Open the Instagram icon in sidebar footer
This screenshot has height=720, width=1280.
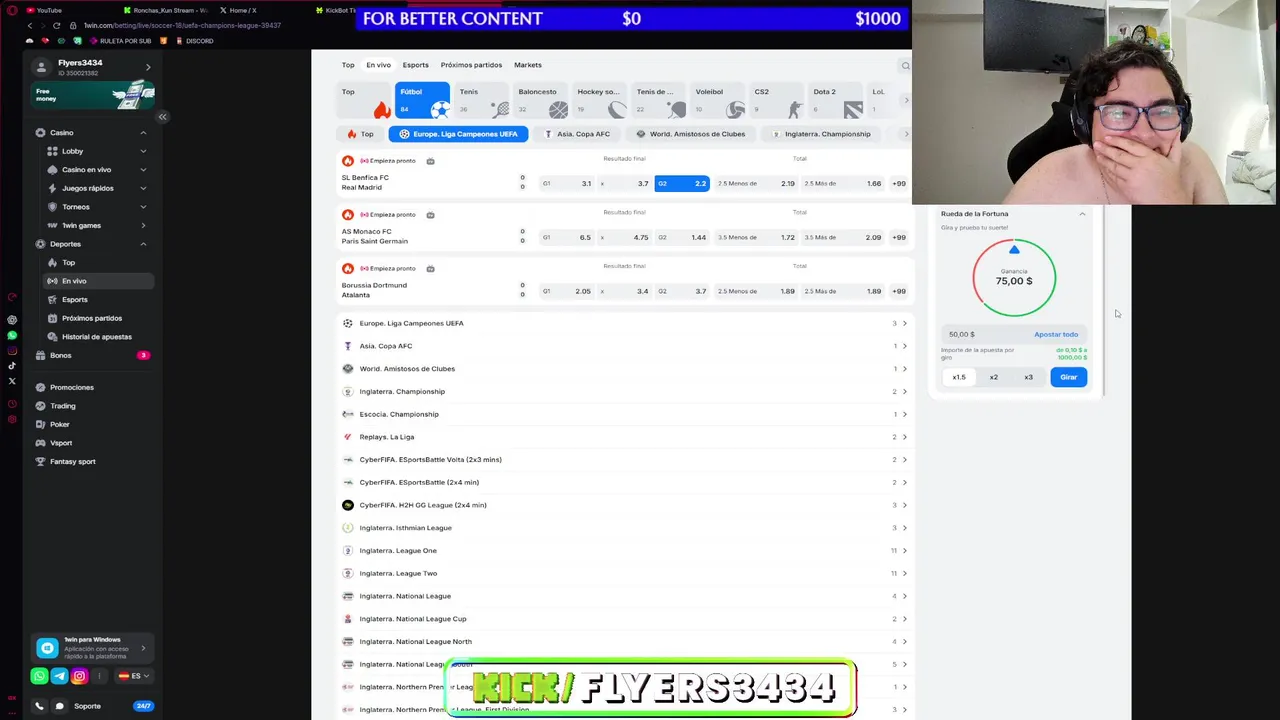79,676
